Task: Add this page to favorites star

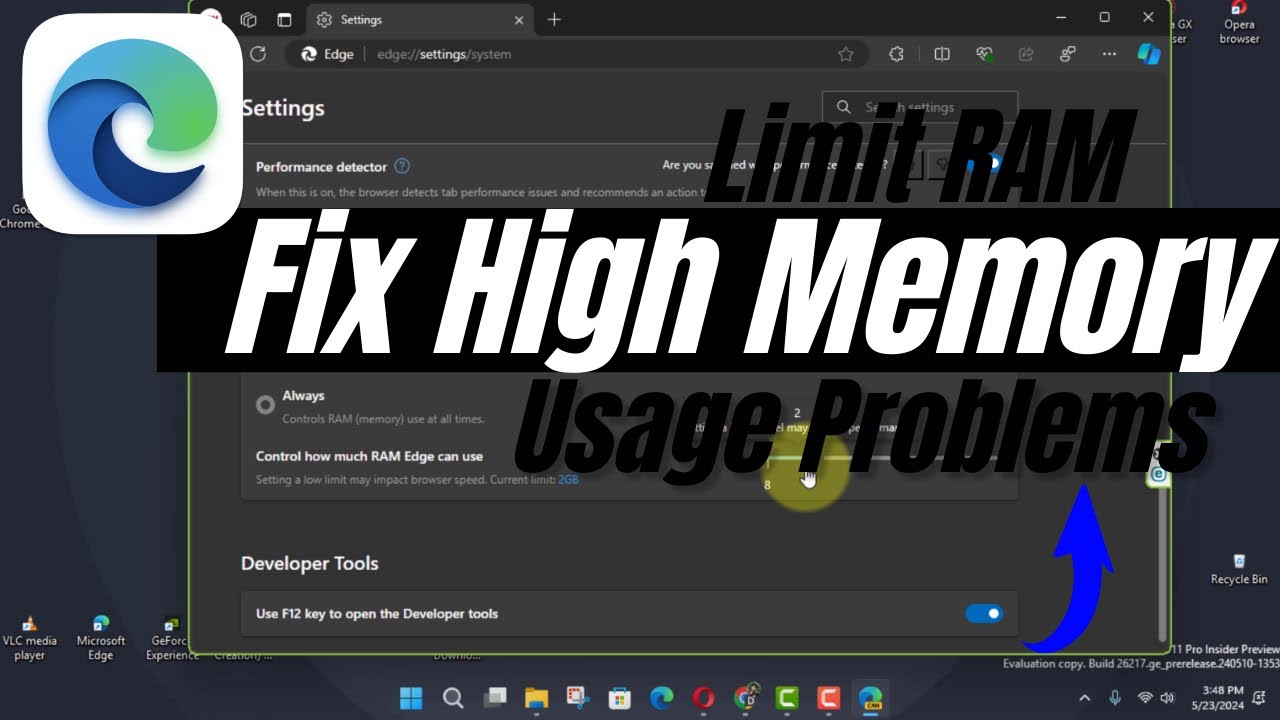Action: pos(846,54)
